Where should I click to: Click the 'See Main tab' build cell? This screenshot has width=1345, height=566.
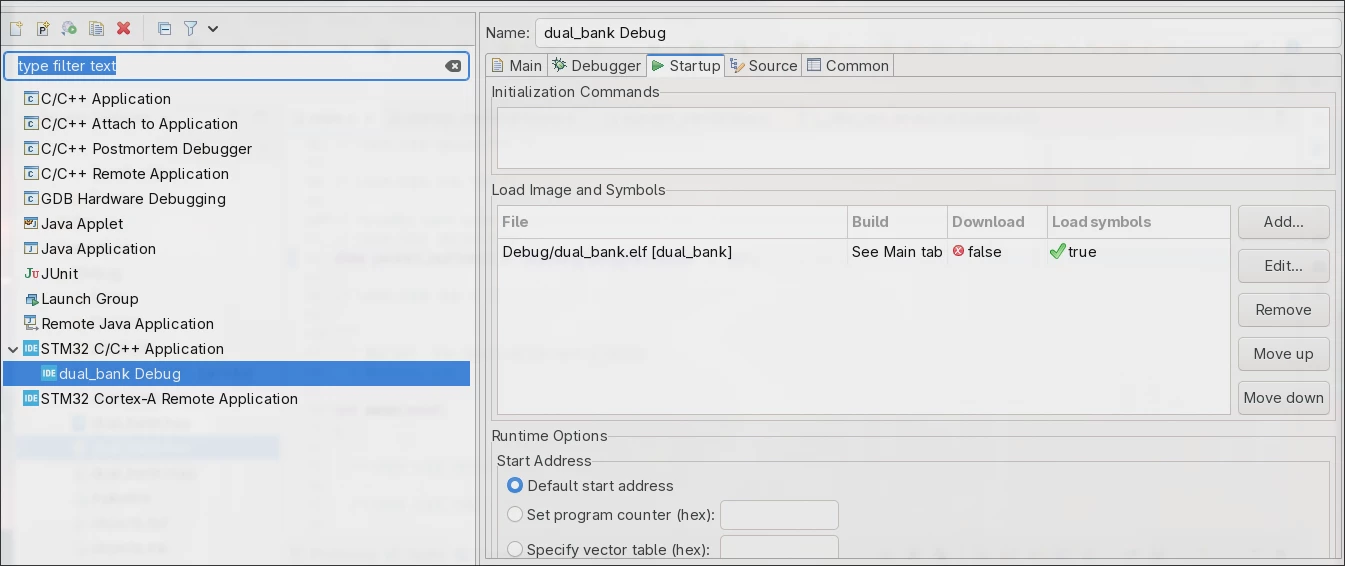tap(897, 252)
